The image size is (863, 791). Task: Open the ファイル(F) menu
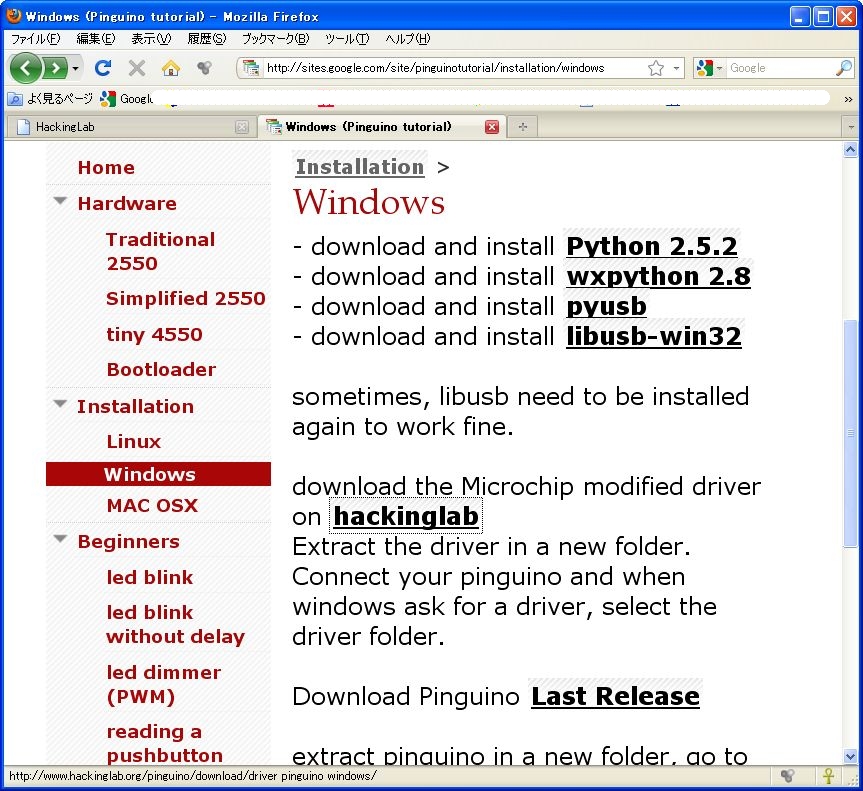pos(36,39)
